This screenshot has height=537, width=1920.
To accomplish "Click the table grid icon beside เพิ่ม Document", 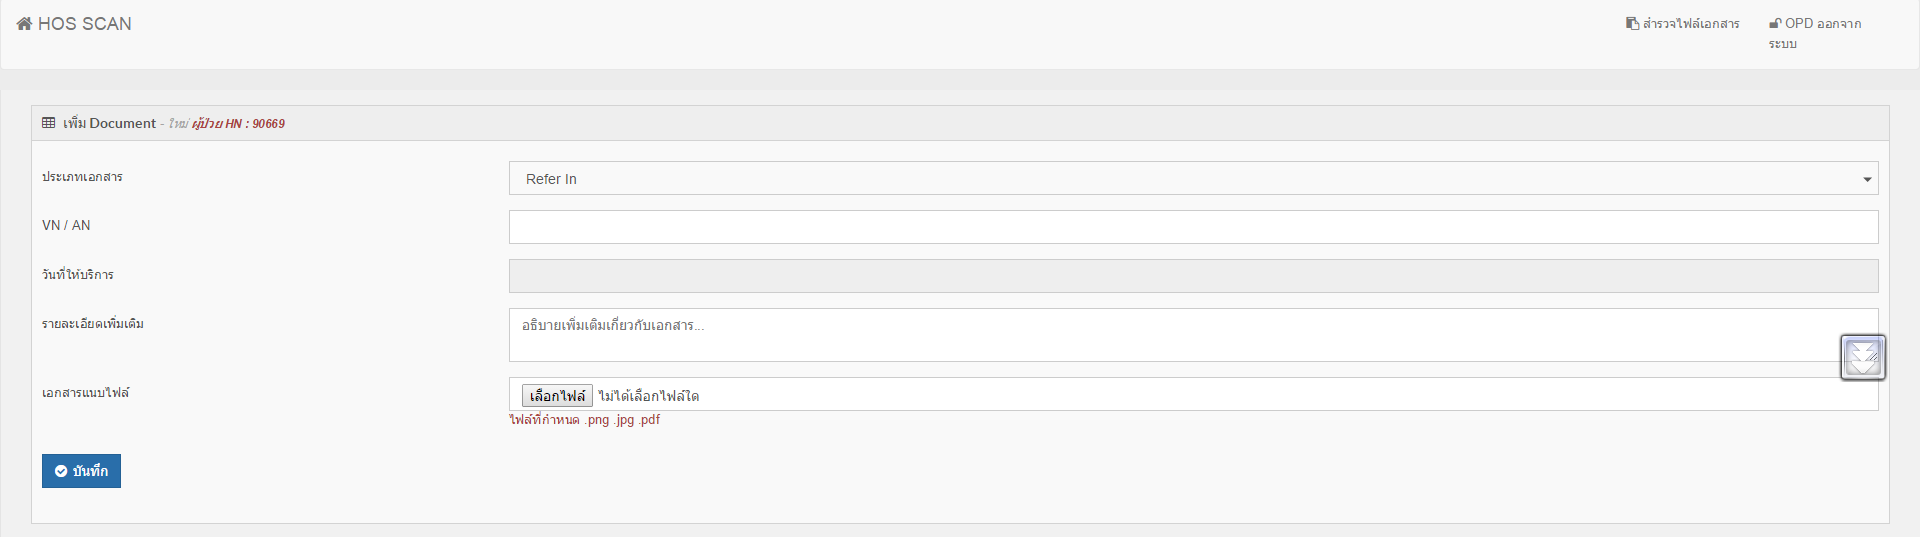I will (x=49, y=123).
